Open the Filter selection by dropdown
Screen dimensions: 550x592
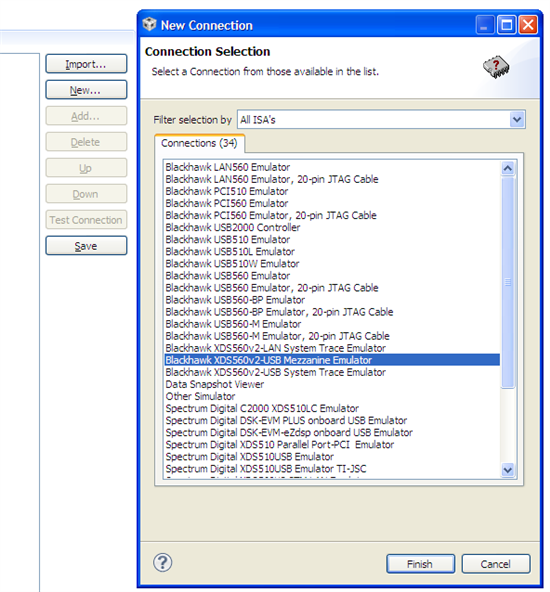click(517, 120)
